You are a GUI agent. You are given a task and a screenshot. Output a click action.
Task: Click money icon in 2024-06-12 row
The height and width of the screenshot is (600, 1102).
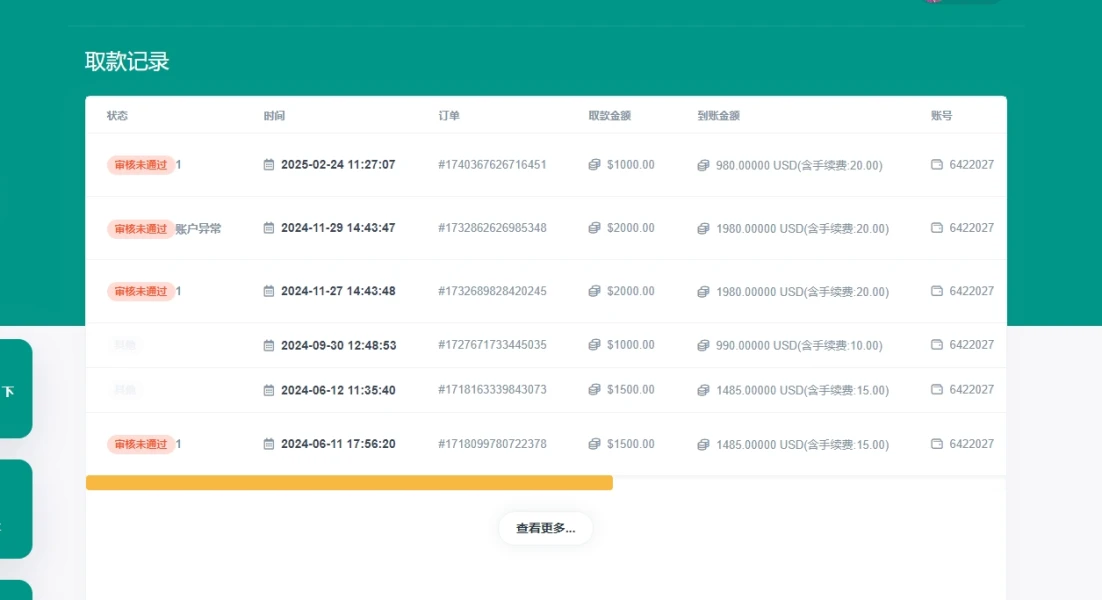click(594, 390)
